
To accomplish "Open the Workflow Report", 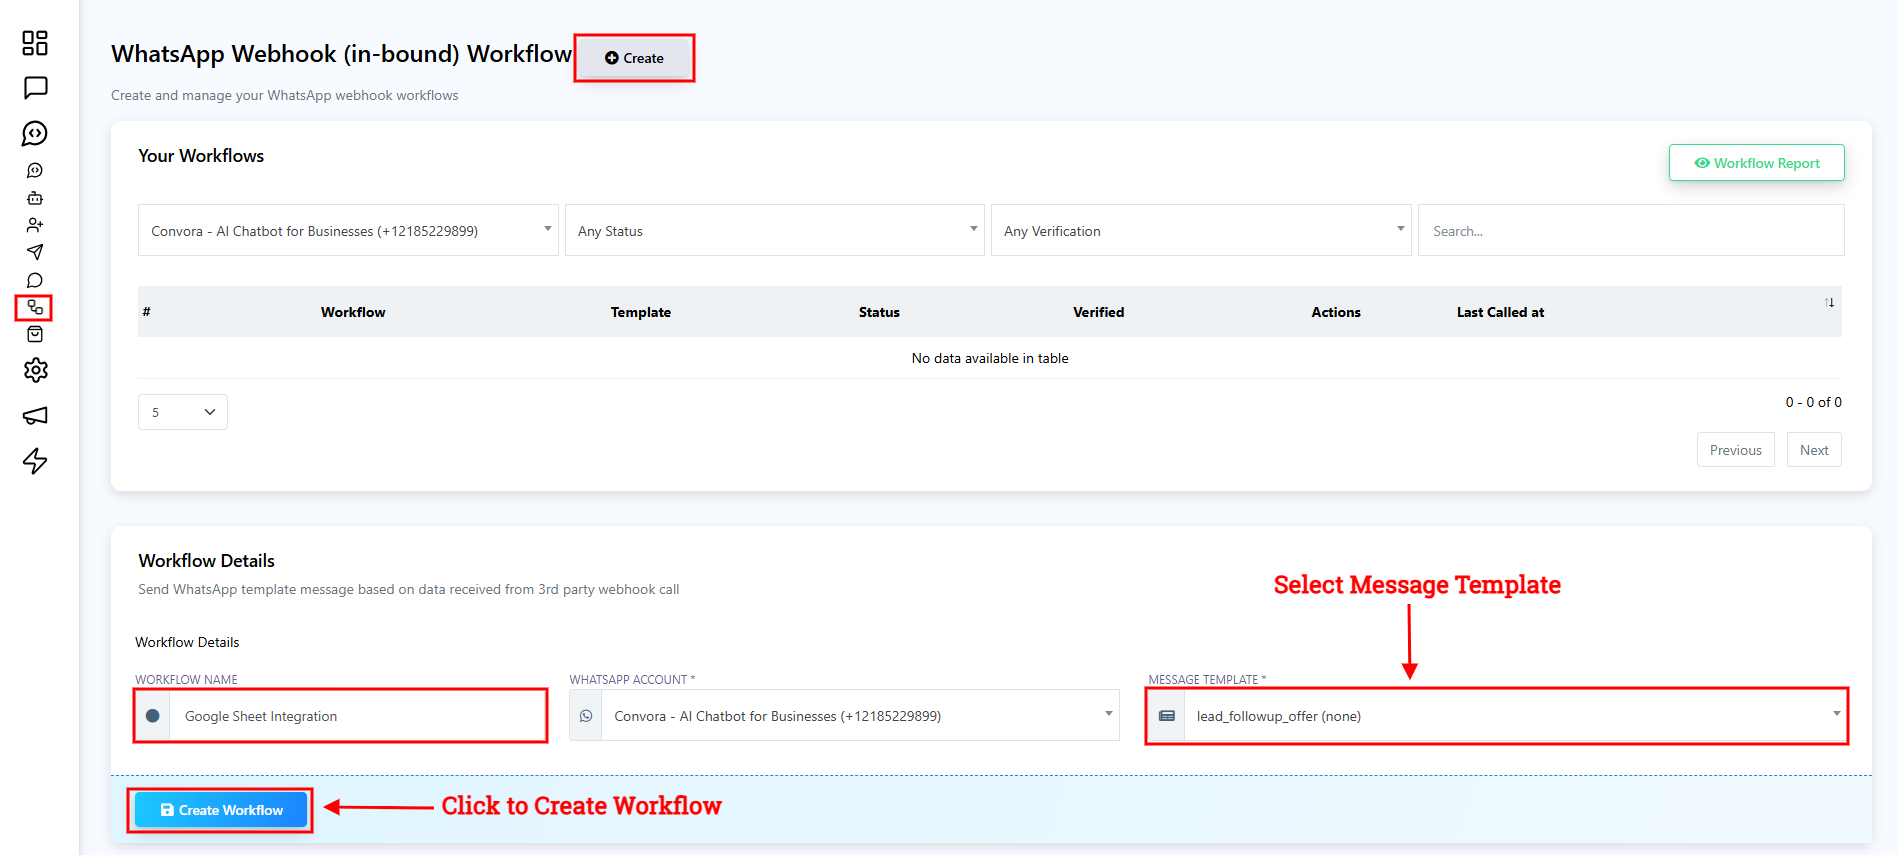I will 1756,163.
